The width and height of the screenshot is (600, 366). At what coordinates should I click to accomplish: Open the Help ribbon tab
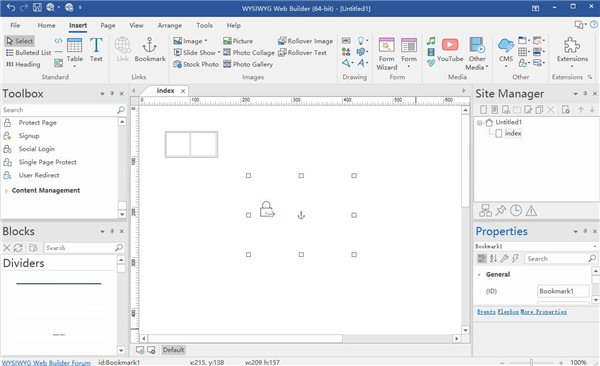[x=233, y=25]
